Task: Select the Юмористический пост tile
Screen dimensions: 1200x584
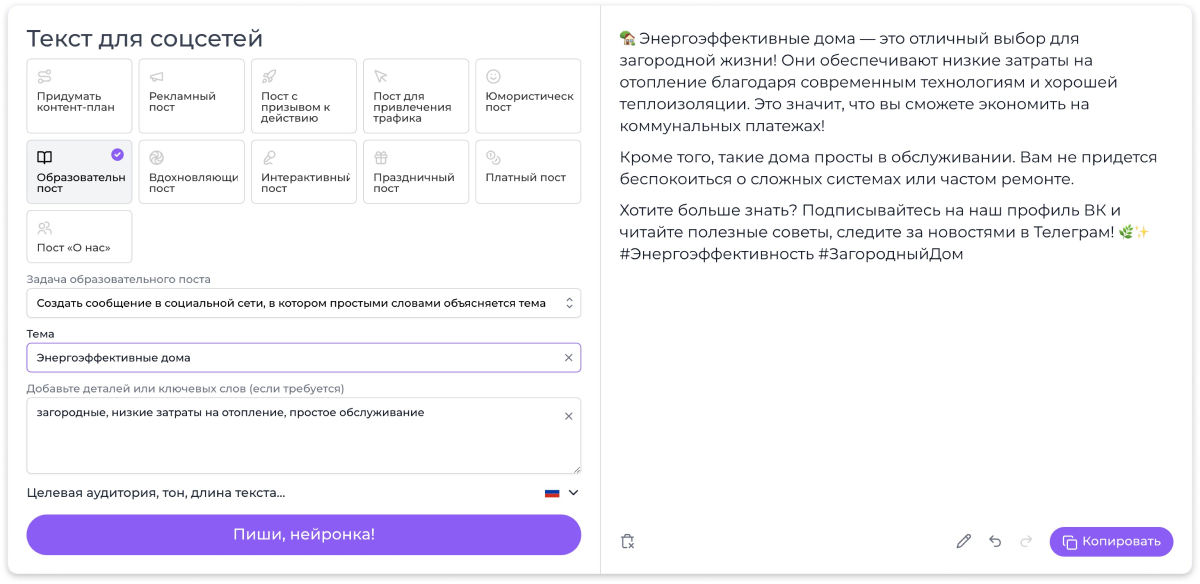Action: [x=528, y=96]
